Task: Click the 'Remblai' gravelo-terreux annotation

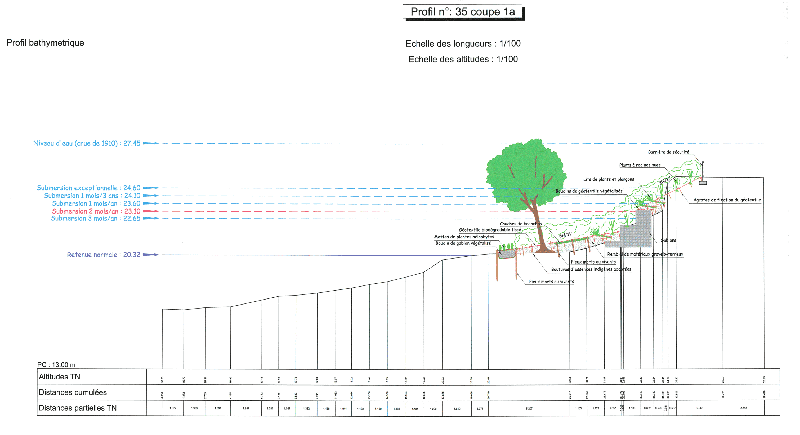Action: 645,254
